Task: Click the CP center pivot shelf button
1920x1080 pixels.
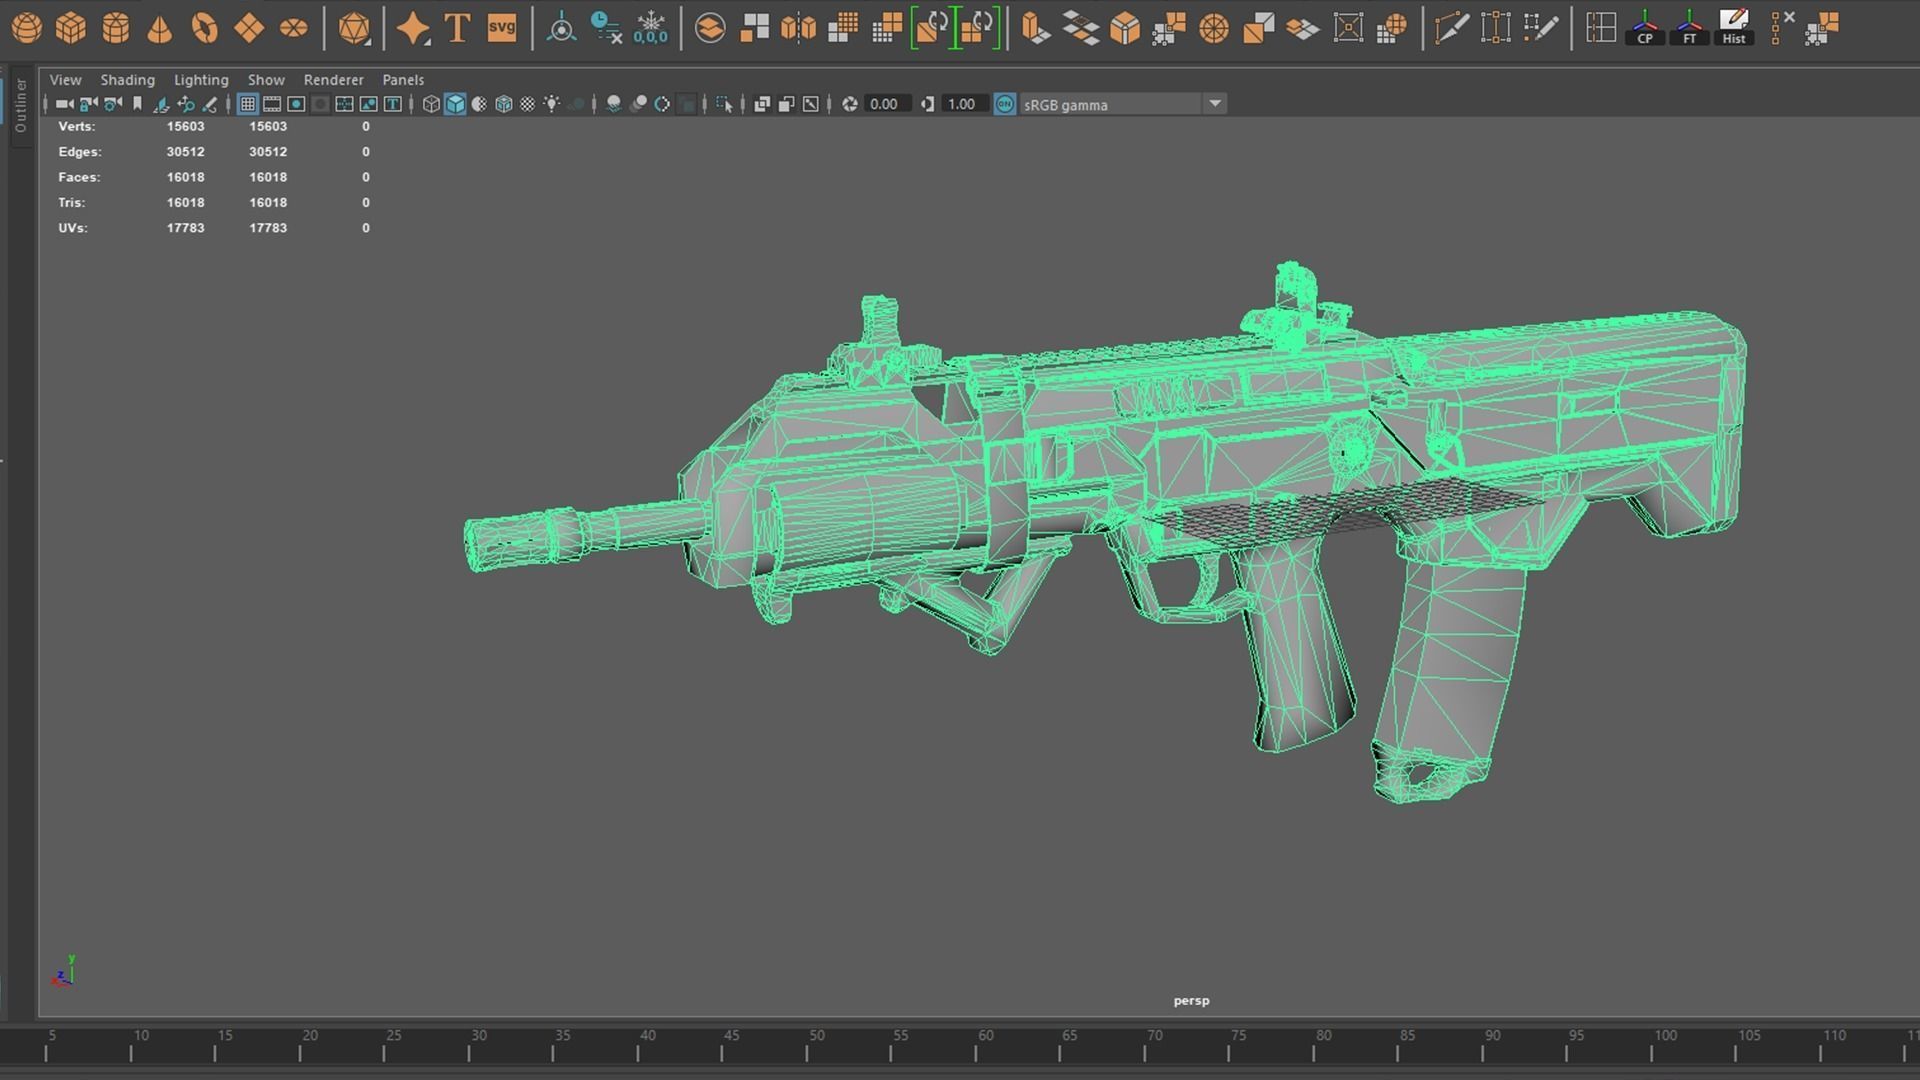Action: [1645, 28]
